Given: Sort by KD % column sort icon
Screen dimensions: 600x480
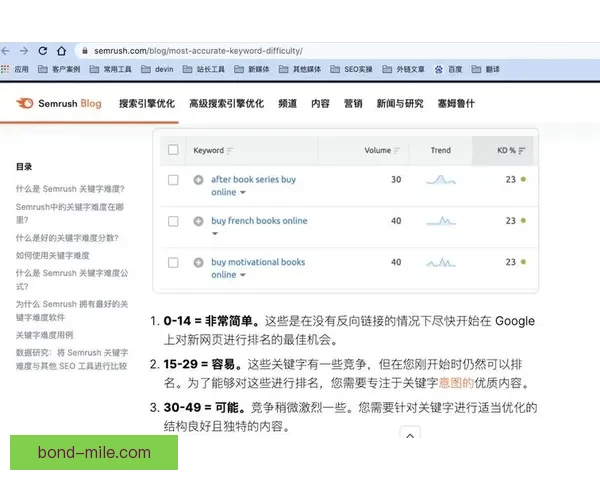Looking at the screenshot, I should [x=522, y=150].
